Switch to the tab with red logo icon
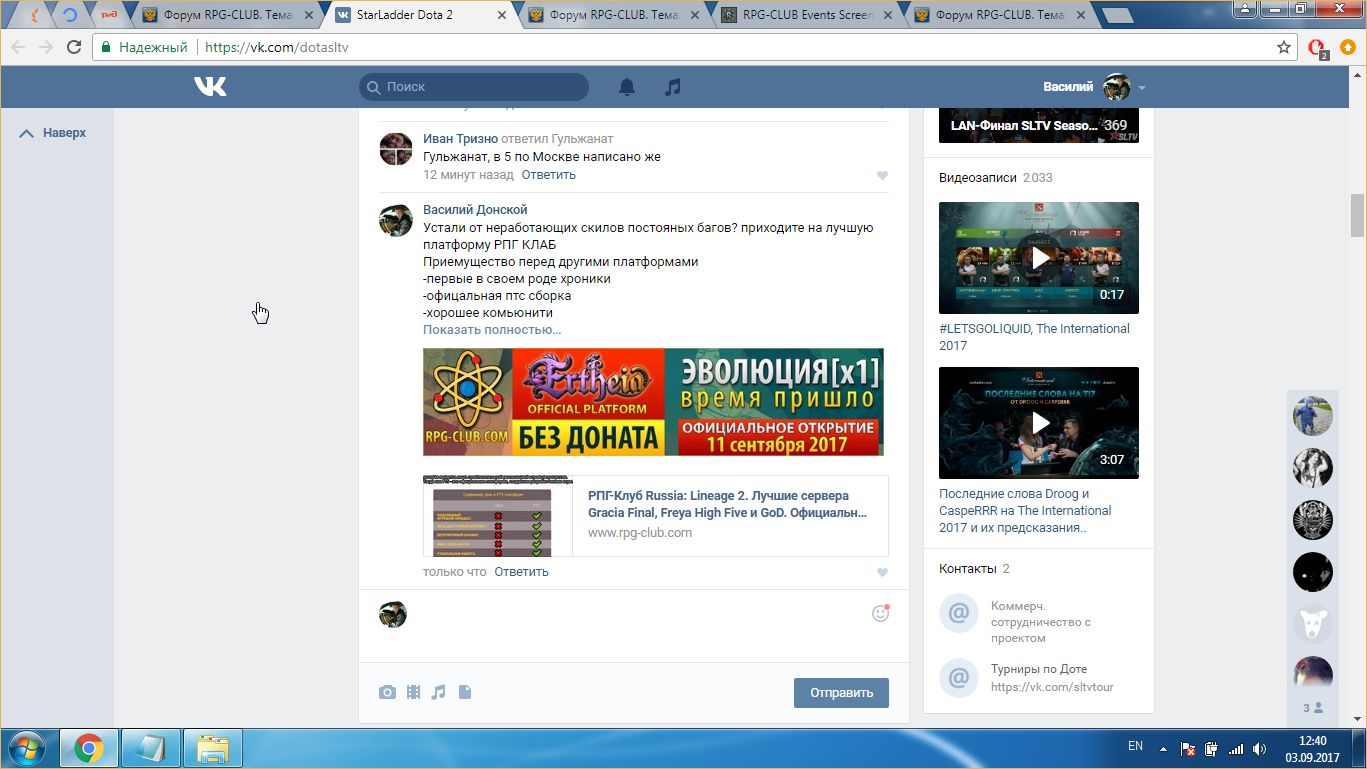 (109, 15)
